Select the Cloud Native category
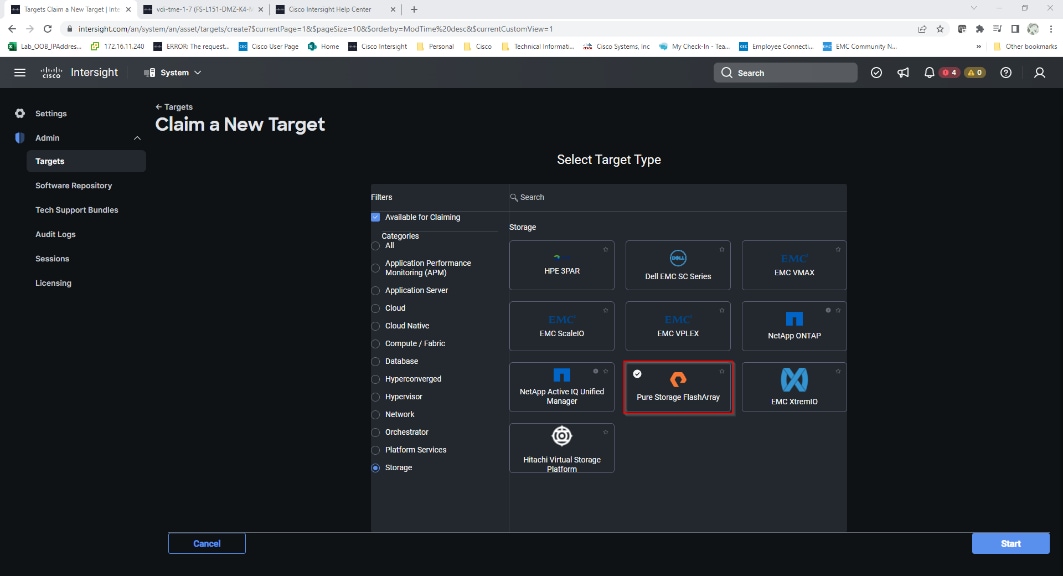 coord(376,326)
